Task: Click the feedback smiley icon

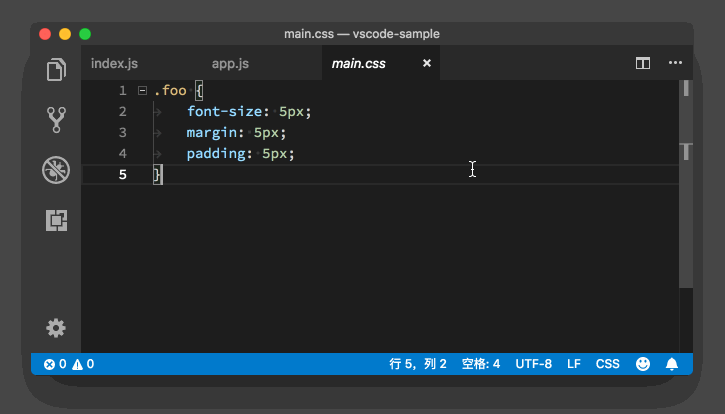Action: pos(643,364)
